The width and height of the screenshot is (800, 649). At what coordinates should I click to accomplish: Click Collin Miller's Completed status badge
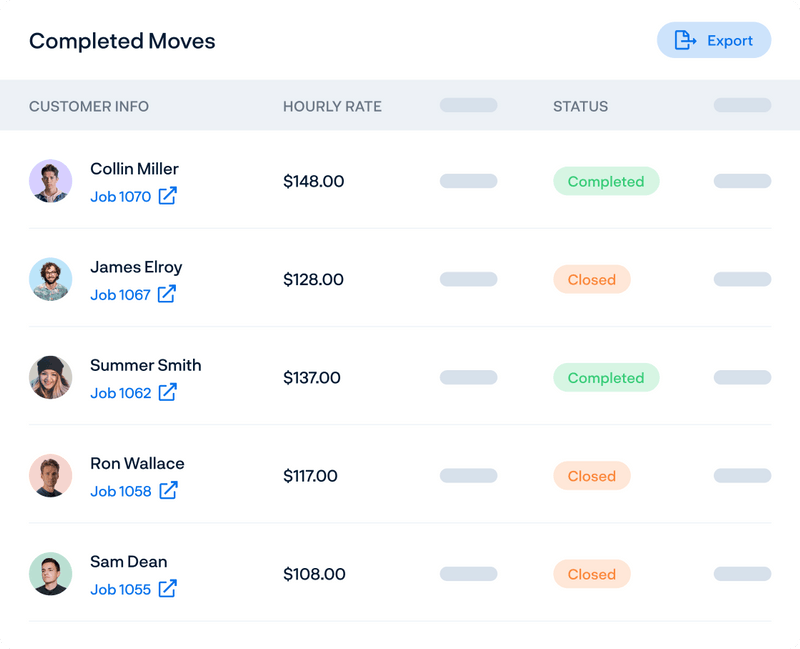pos(605,181)
